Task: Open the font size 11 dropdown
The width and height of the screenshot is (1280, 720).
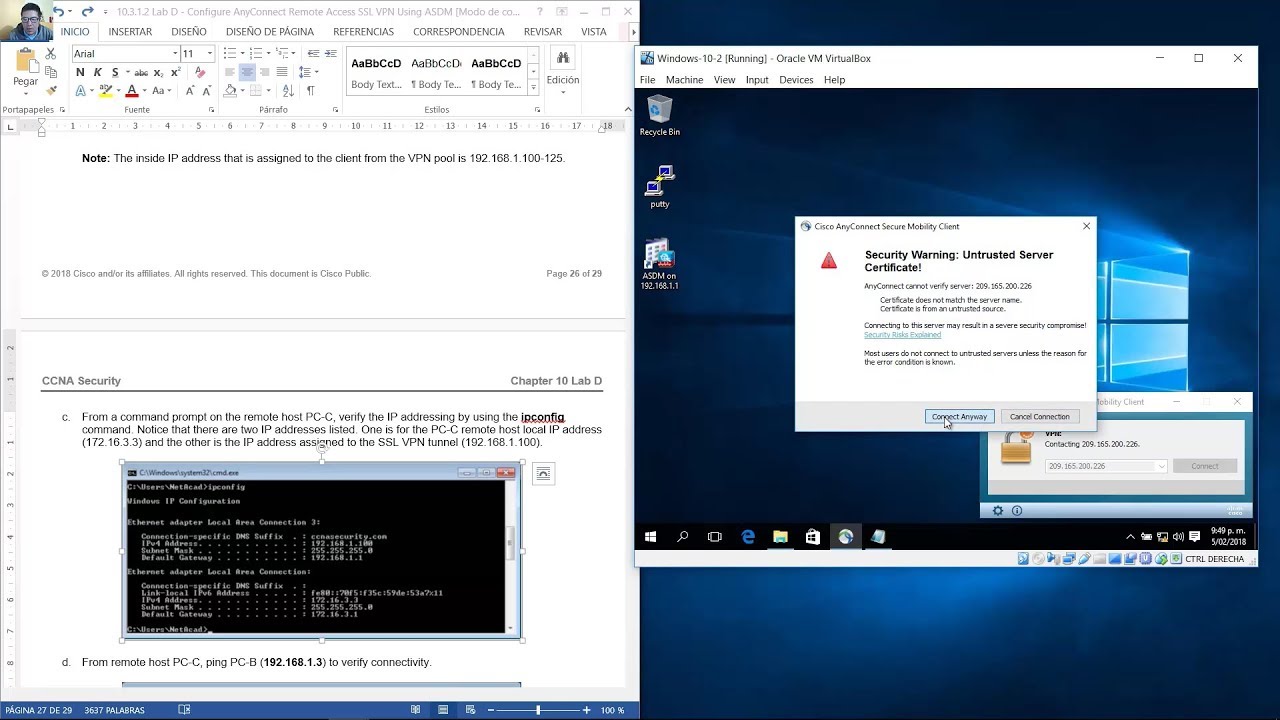Action: (210, 53)
